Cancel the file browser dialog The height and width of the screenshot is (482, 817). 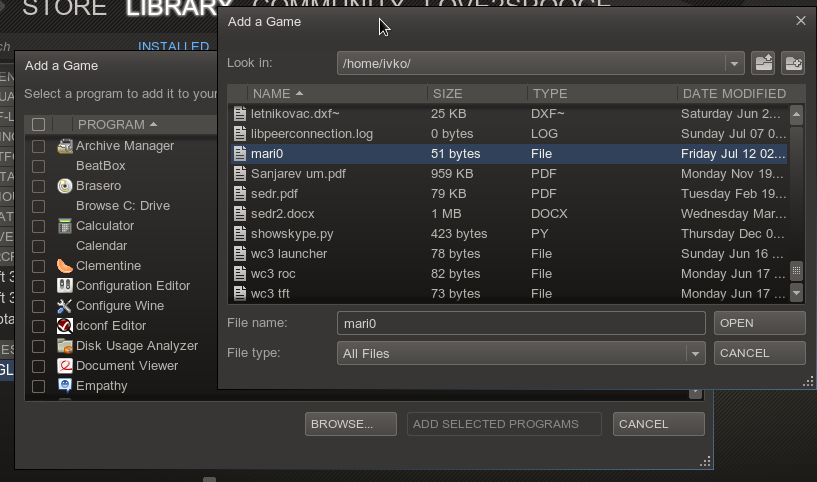coord(760,353)
